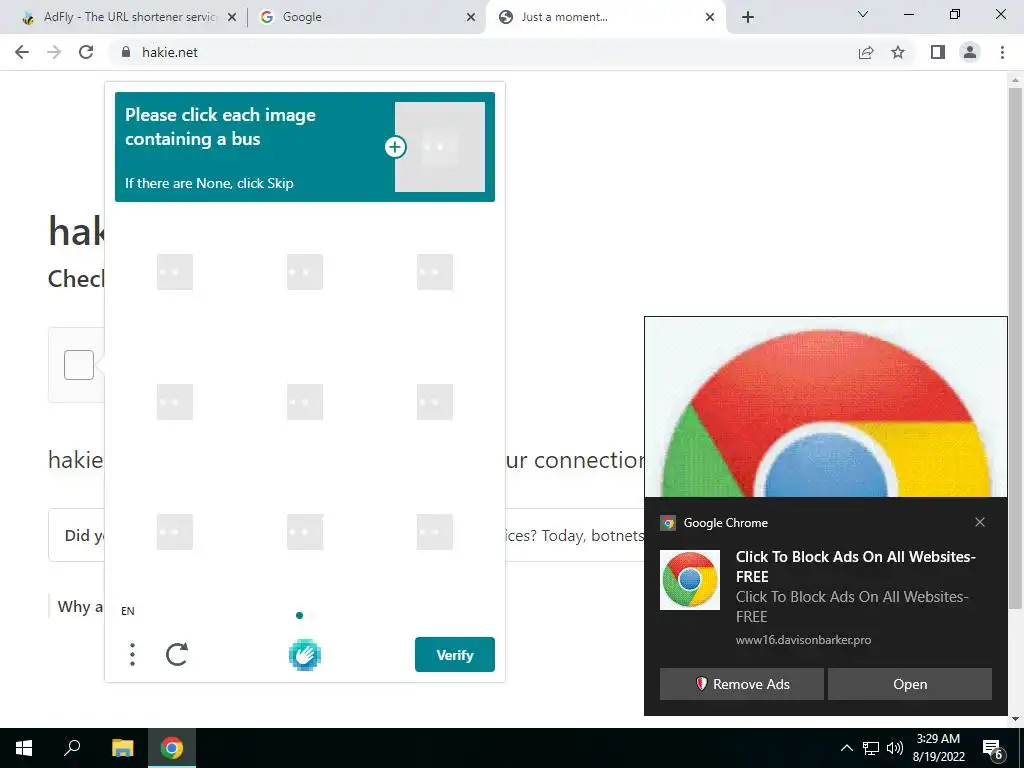Select the bottom-left captcha image

[x=174, y=532]
